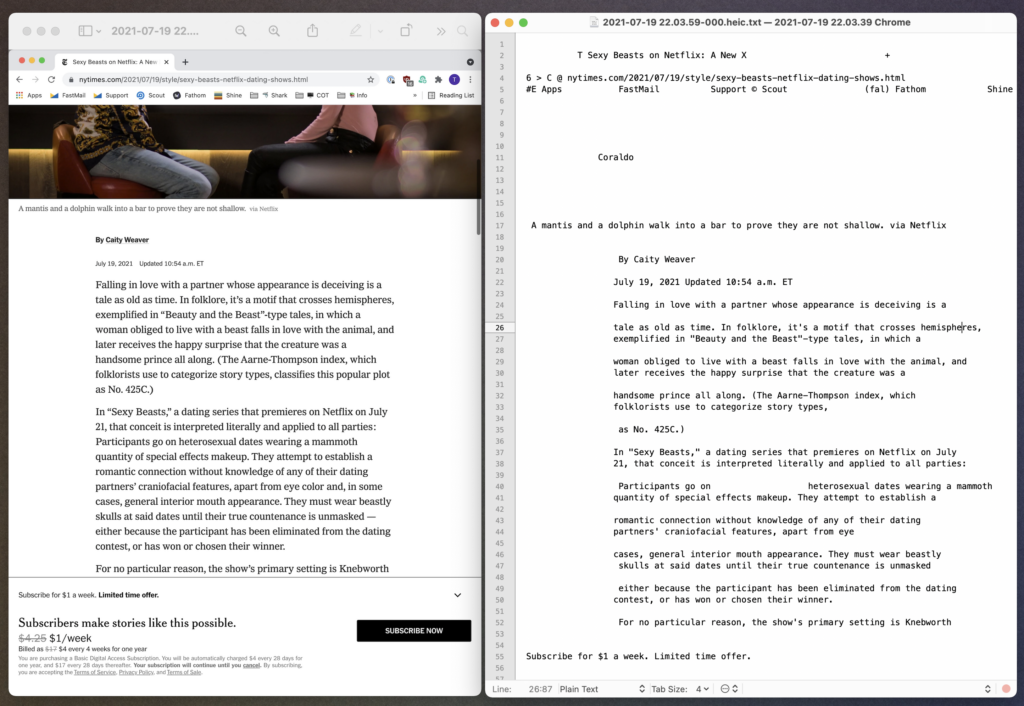Select the Sexy Beasts on Netflix tab

pos(112,61)
